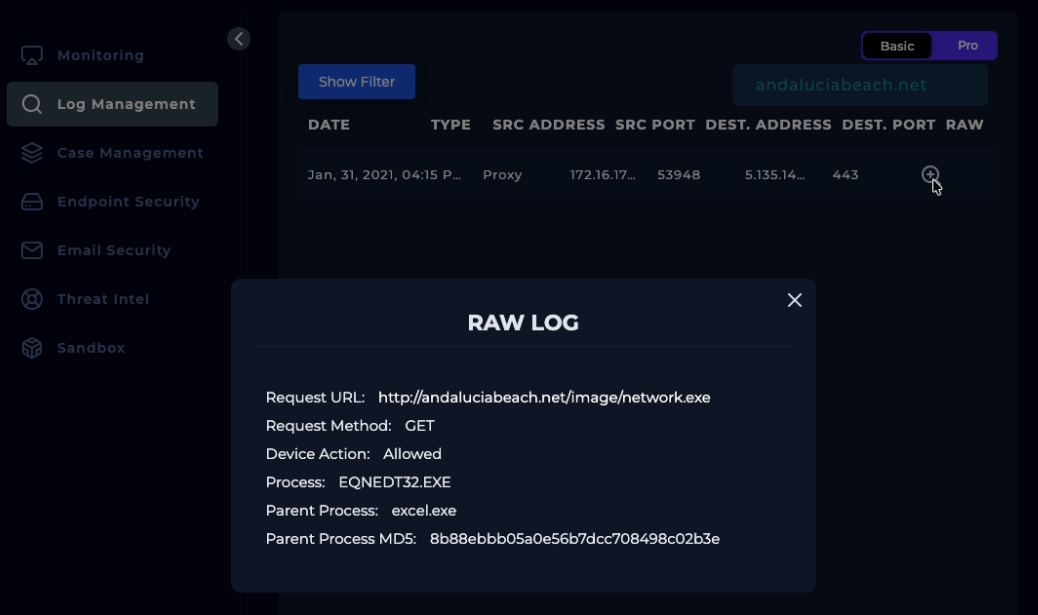
Task: Switch to Pro mode
Action: pos(967,46)
